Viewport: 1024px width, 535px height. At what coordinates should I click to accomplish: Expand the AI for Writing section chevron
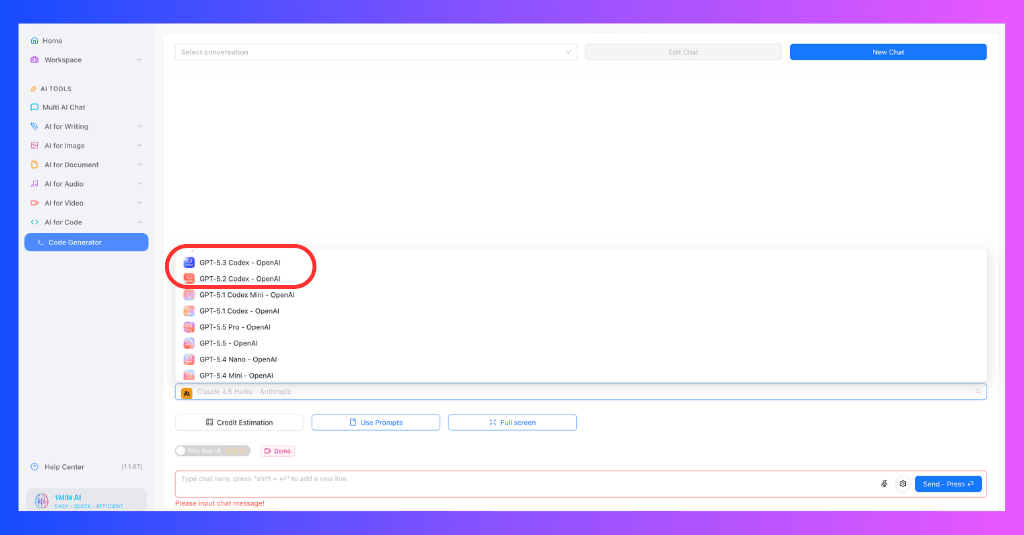click(139, 126)
